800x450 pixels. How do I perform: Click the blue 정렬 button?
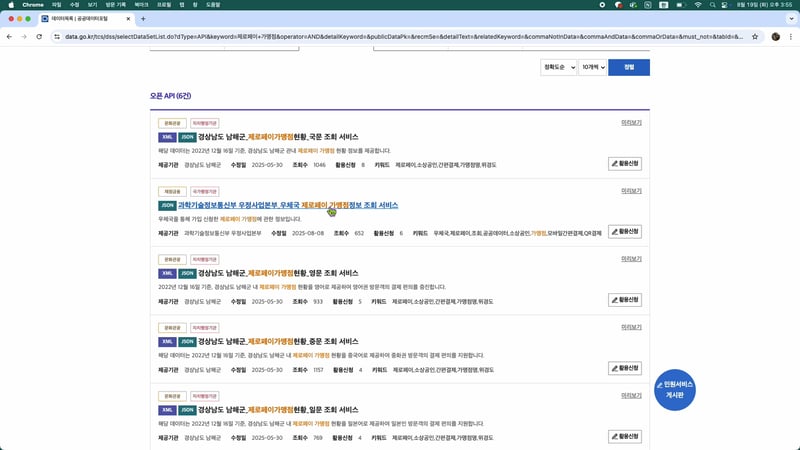tap(629, 67)
